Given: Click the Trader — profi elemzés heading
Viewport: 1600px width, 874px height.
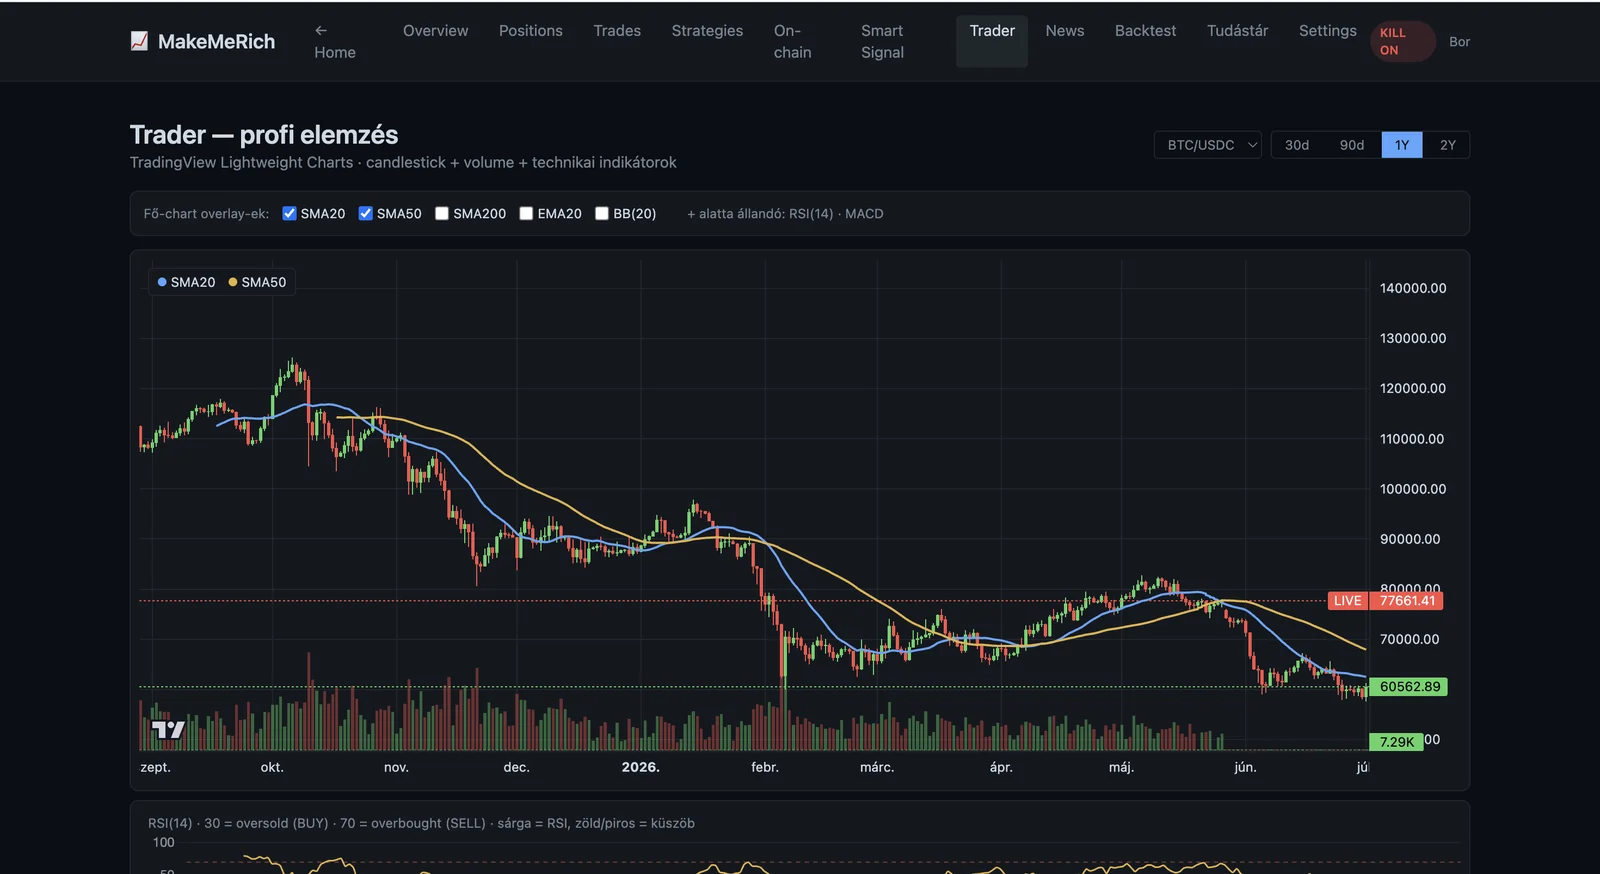Looking at the screenshot, I should click(264, 135).
